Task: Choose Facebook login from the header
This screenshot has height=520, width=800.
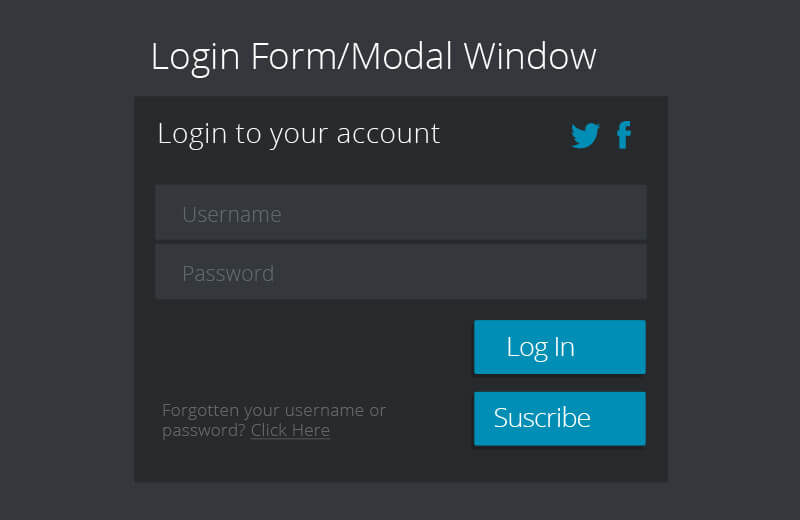Action: point(624,135)
